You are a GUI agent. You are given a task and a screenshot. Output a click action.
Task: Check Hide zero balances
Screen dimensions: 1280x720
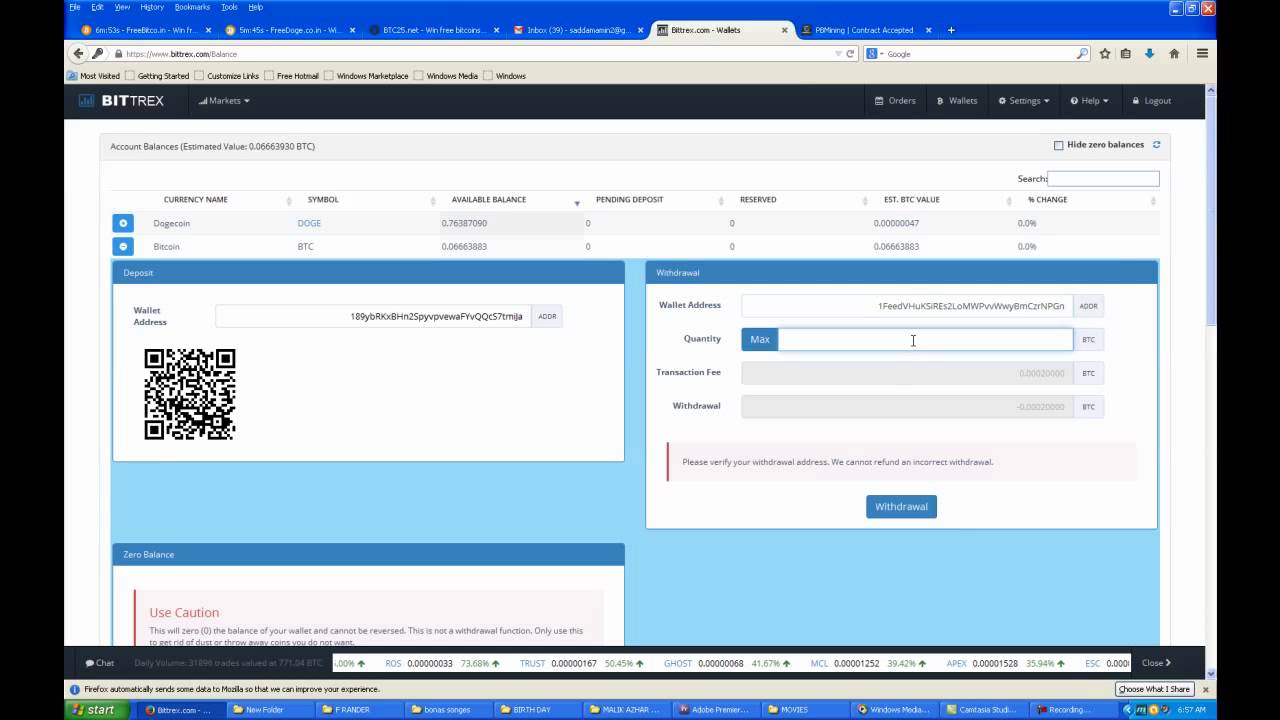point(1058,145)
